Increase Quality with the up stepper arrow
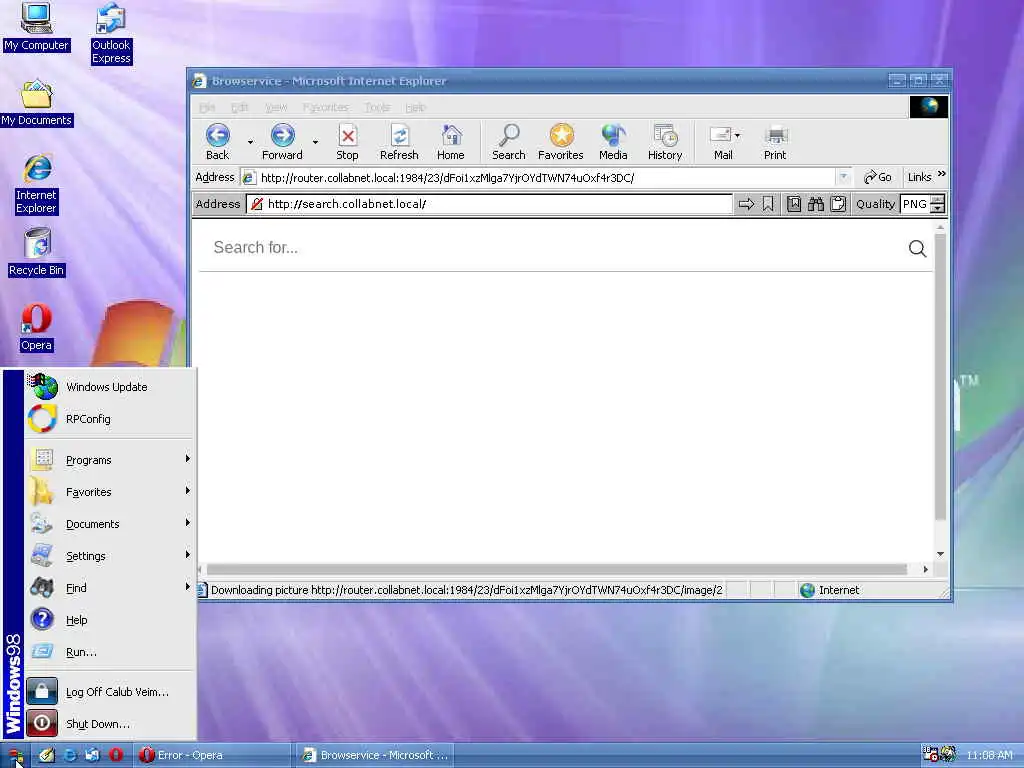The width and height of the screenshot is (1024, 768). coord(938,200)
